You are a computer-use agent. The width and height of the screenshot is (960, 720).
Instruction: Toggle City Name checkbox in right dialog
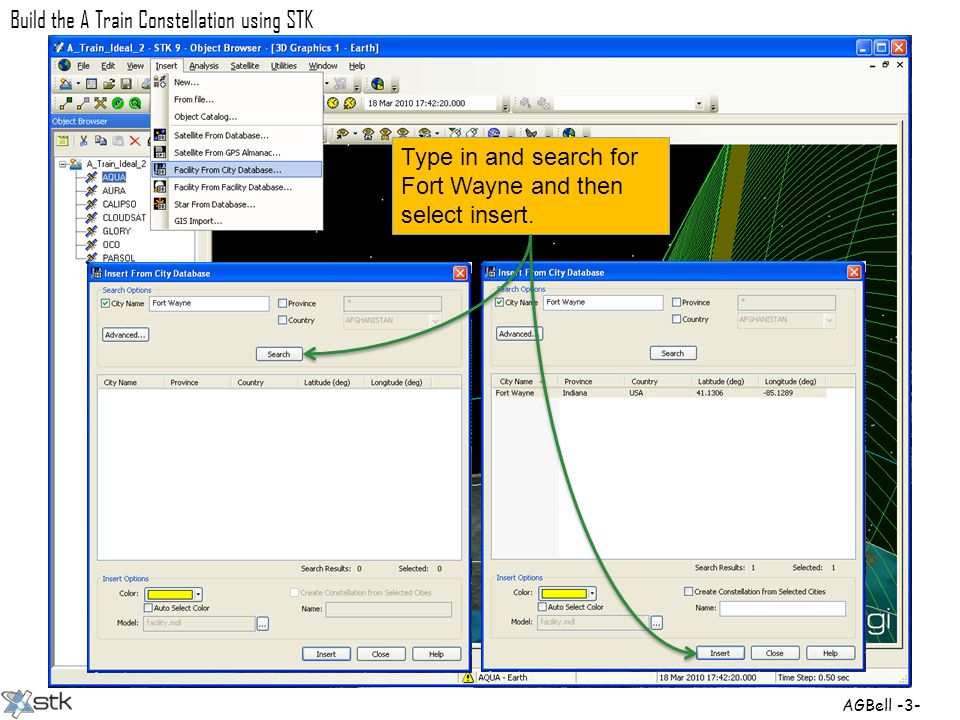pyautogui.click(x=500, y=302)
